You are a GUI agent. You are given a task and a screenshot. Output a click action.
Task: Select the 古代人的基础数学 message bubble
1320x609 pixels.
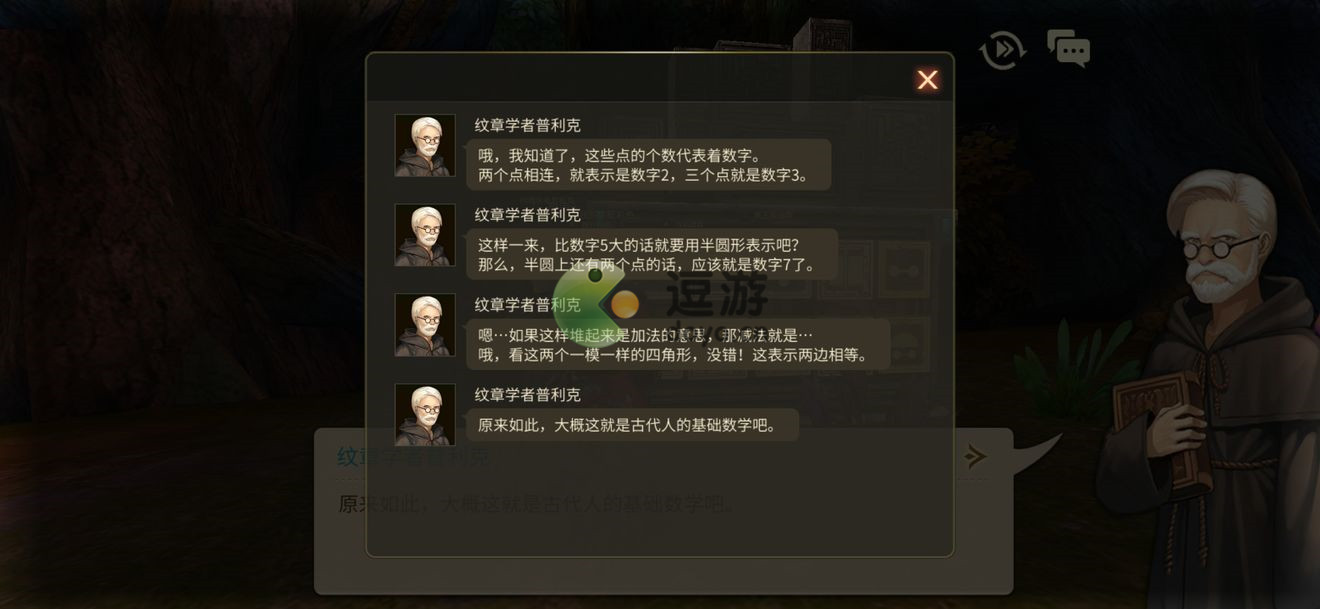click(x=632, y=425)
